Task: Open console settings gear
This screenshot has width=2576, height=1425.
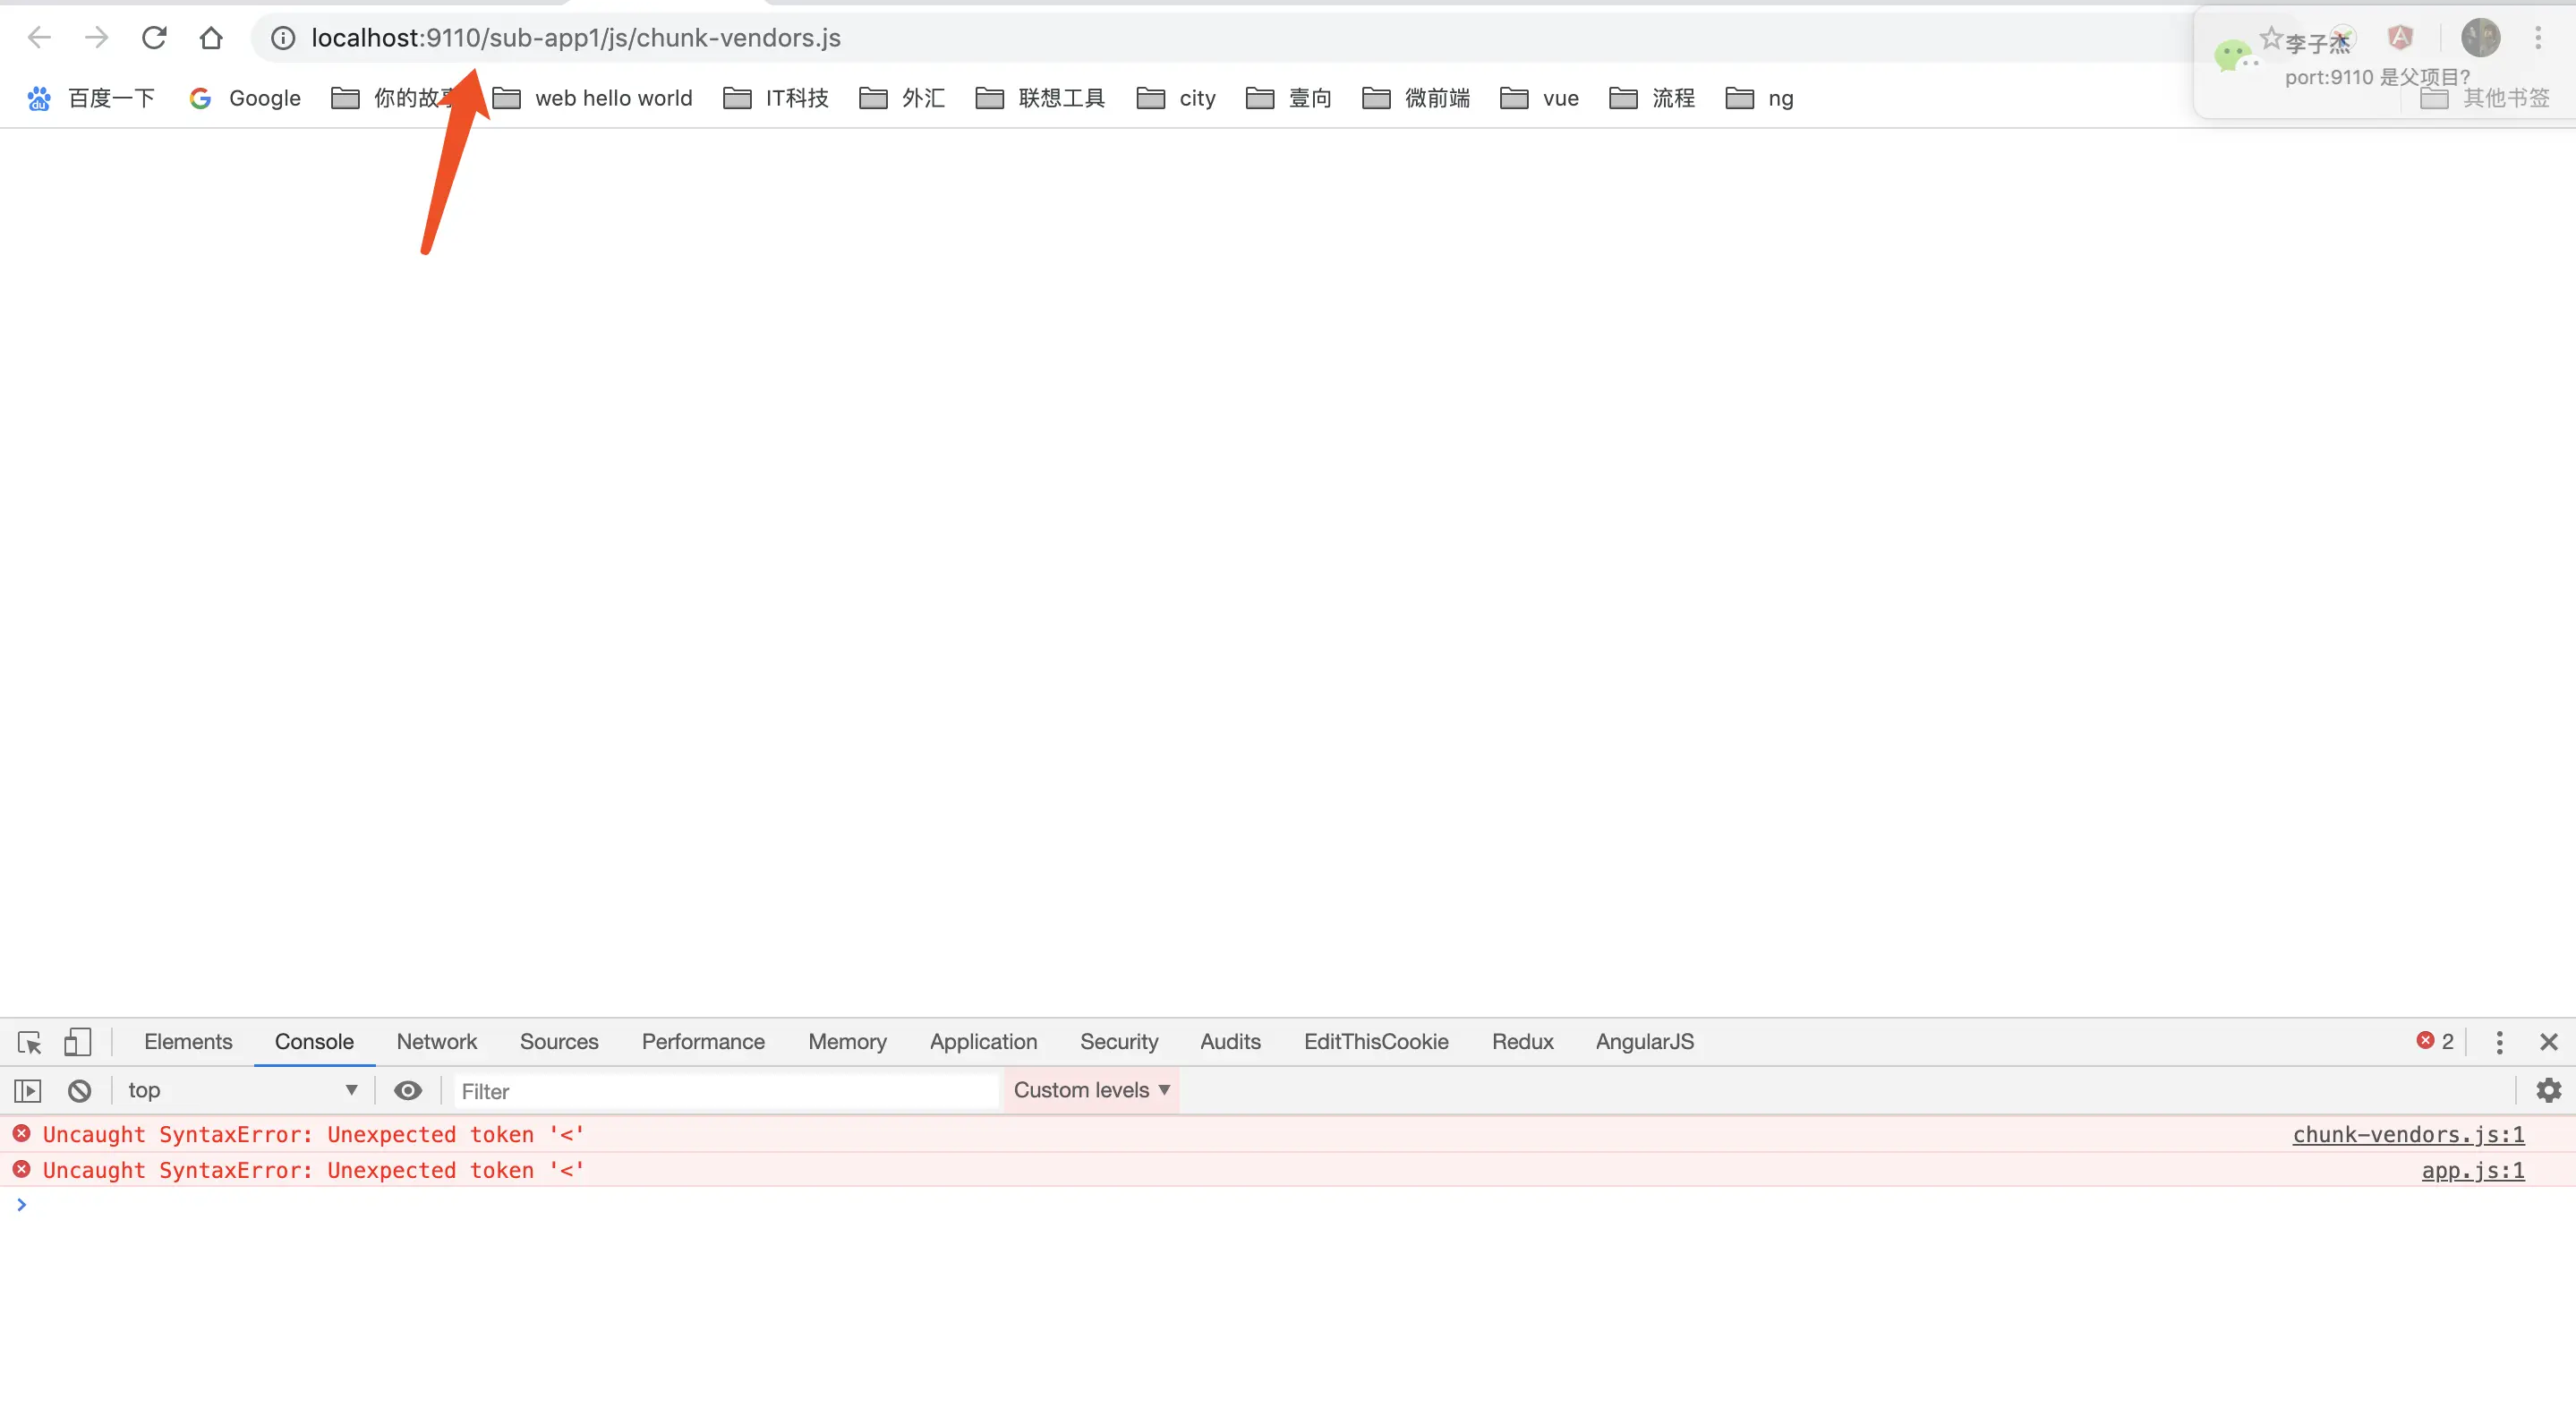Action: (x=2548, y=1091)
